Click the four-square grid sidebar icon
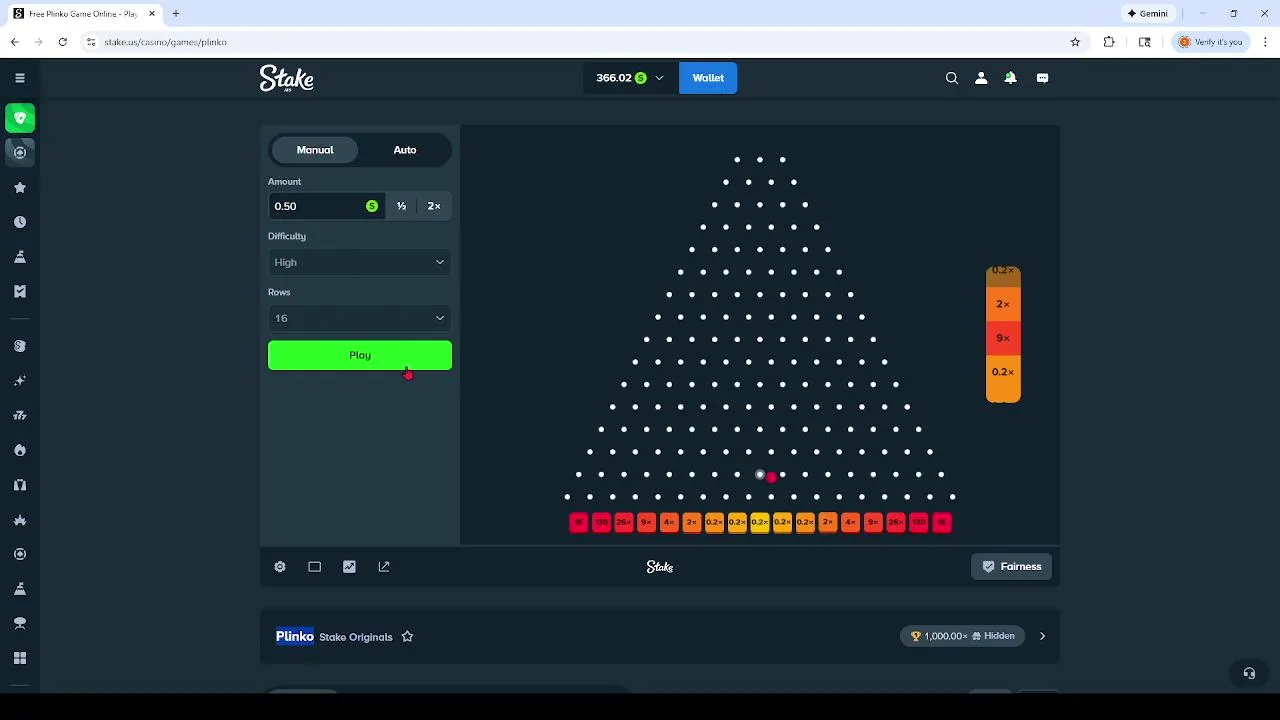The image size is (1280, 720). click(x=20, y=658)
